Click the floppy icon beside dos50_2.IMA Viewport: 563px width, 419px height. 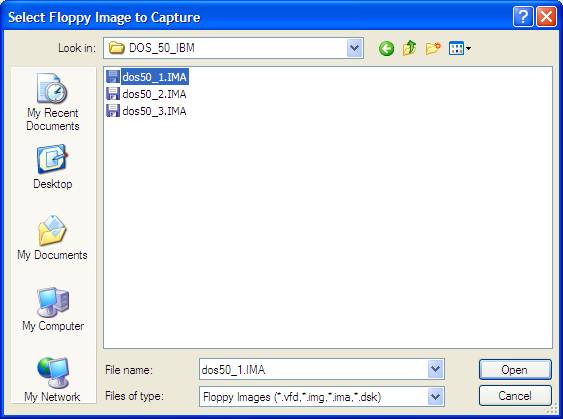click(x=113, y=94)
